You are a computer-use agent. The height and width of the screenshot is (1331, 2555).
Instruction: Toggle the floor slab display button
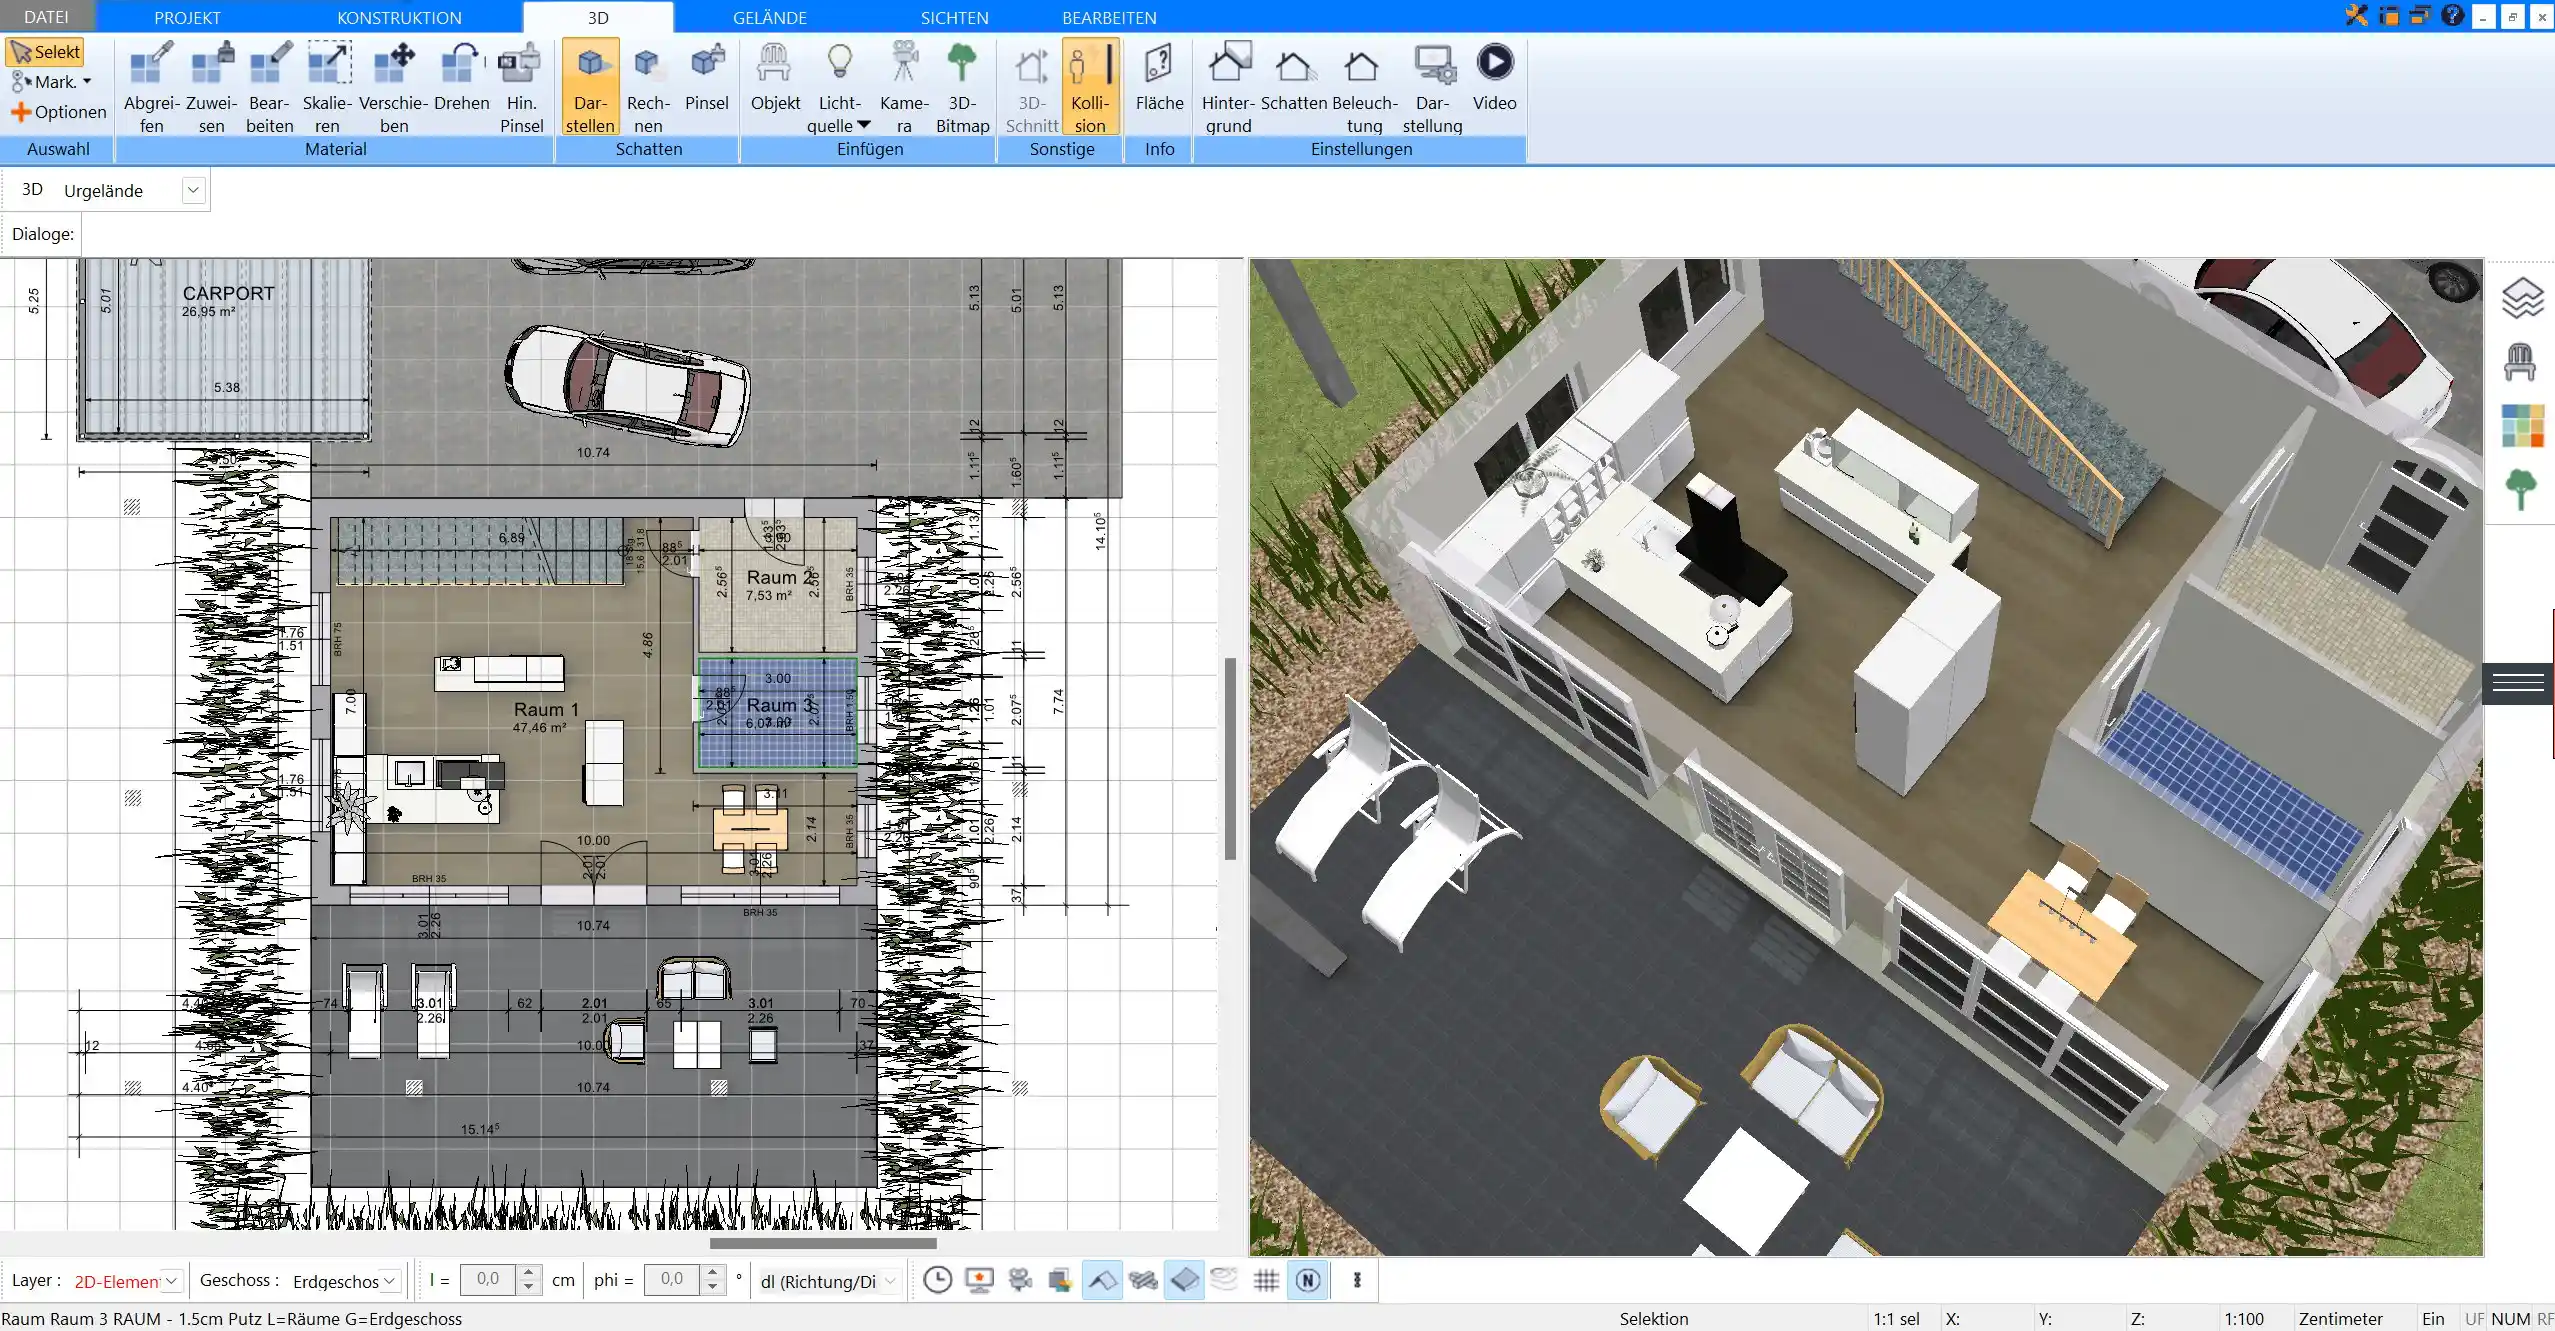[1184, 1280]
